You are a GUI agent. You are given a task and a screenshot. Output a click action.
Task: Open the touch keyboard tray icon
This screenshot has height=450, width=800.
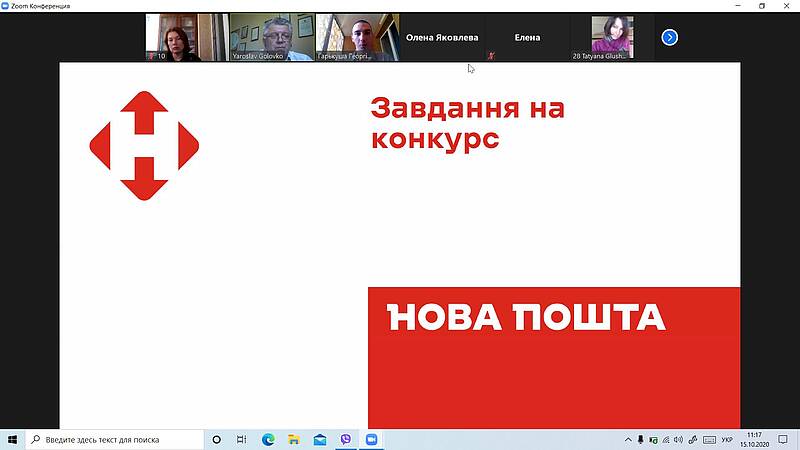coord(709,439)
